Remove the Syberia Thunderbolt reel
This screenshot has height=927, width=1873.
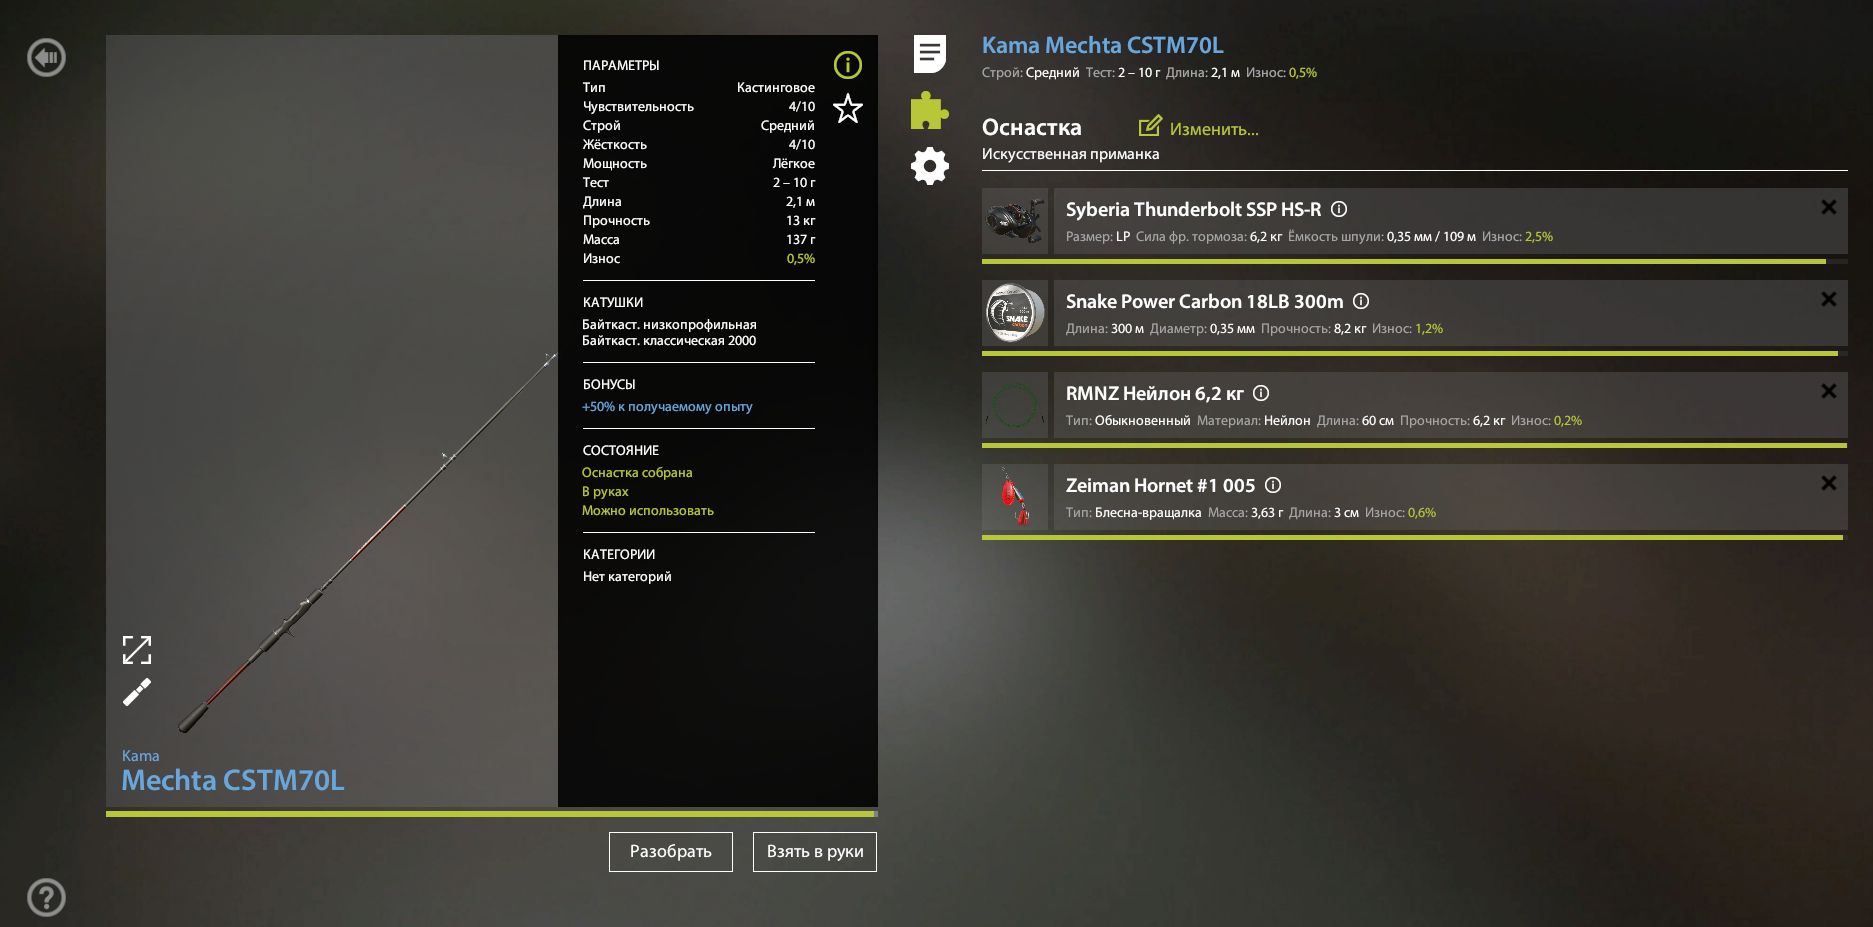[1829, 207]
